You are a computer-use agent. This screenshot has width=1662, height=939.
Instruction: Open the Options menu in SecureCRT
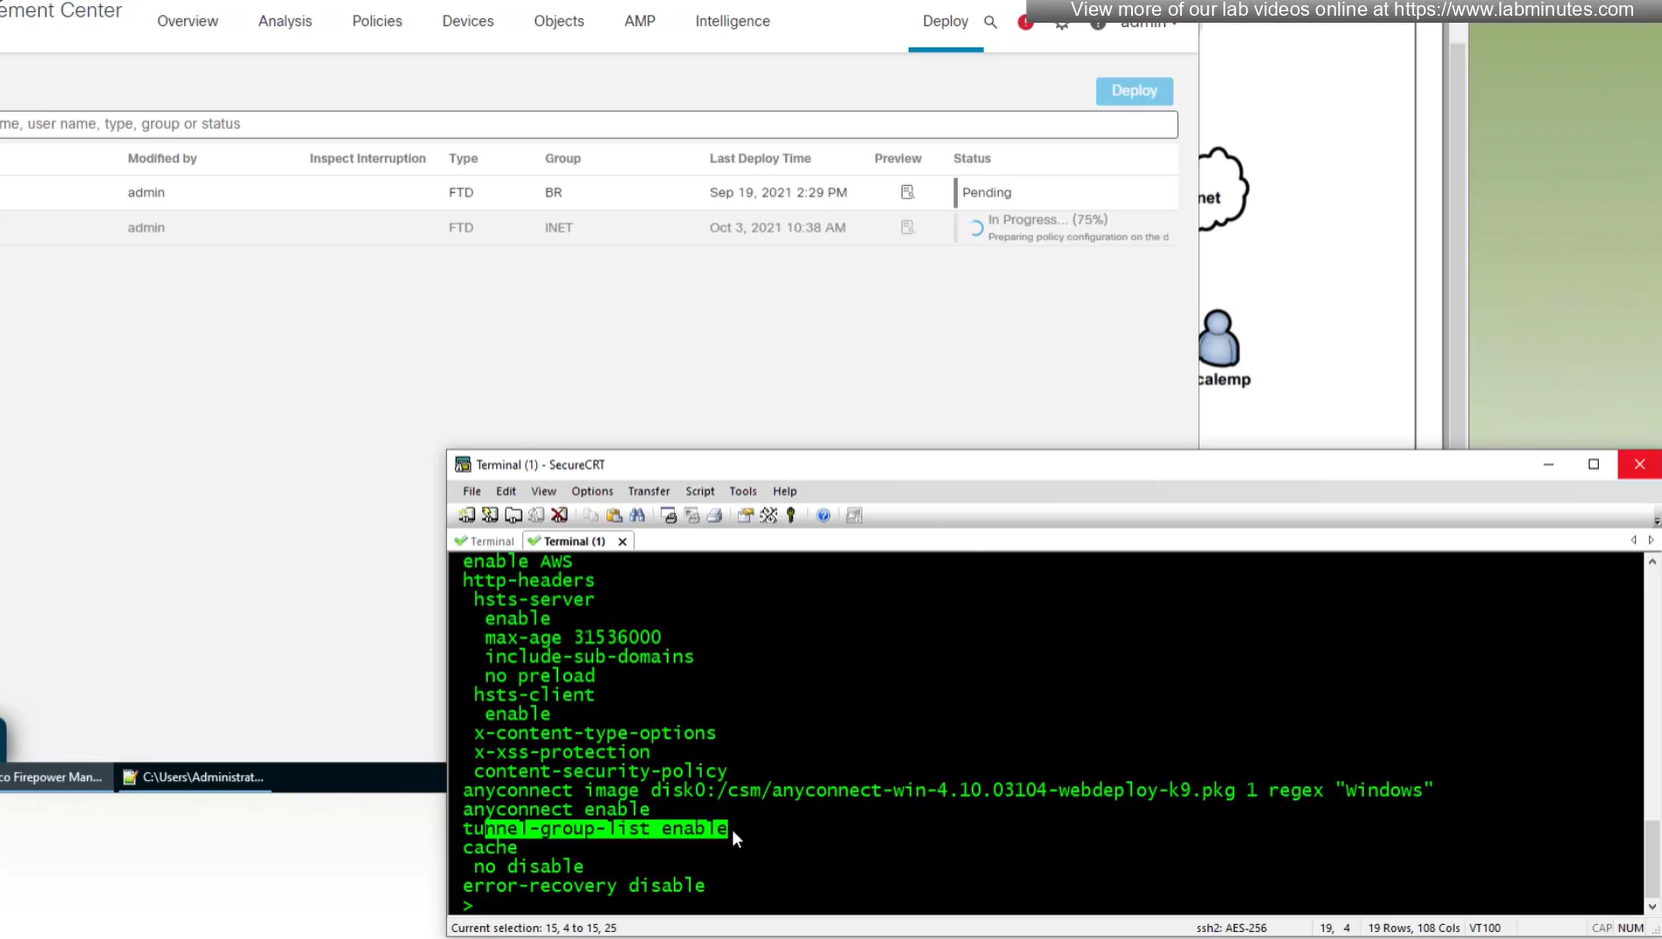(591, 491)
